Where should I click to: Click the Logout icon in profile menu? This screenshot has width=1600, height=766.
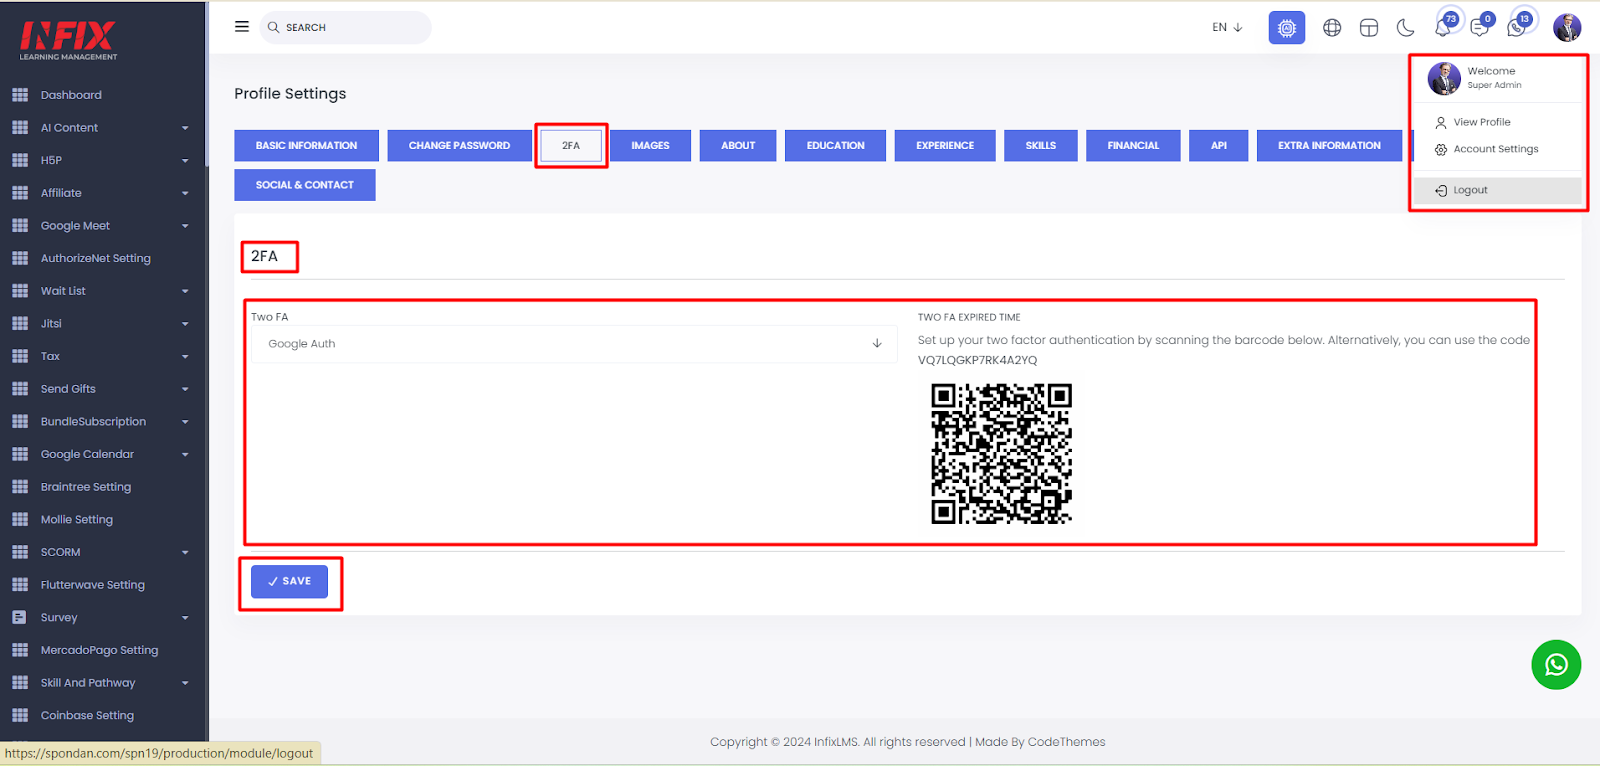click(x=1441, y=190)
